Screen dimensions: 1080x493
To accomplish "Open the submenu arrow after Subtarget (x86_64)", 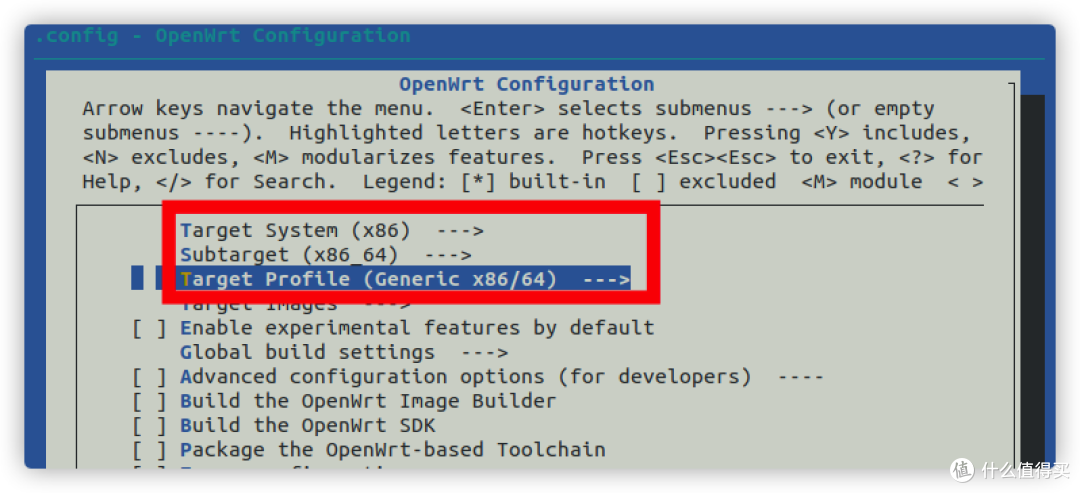I will click(448, 255).
